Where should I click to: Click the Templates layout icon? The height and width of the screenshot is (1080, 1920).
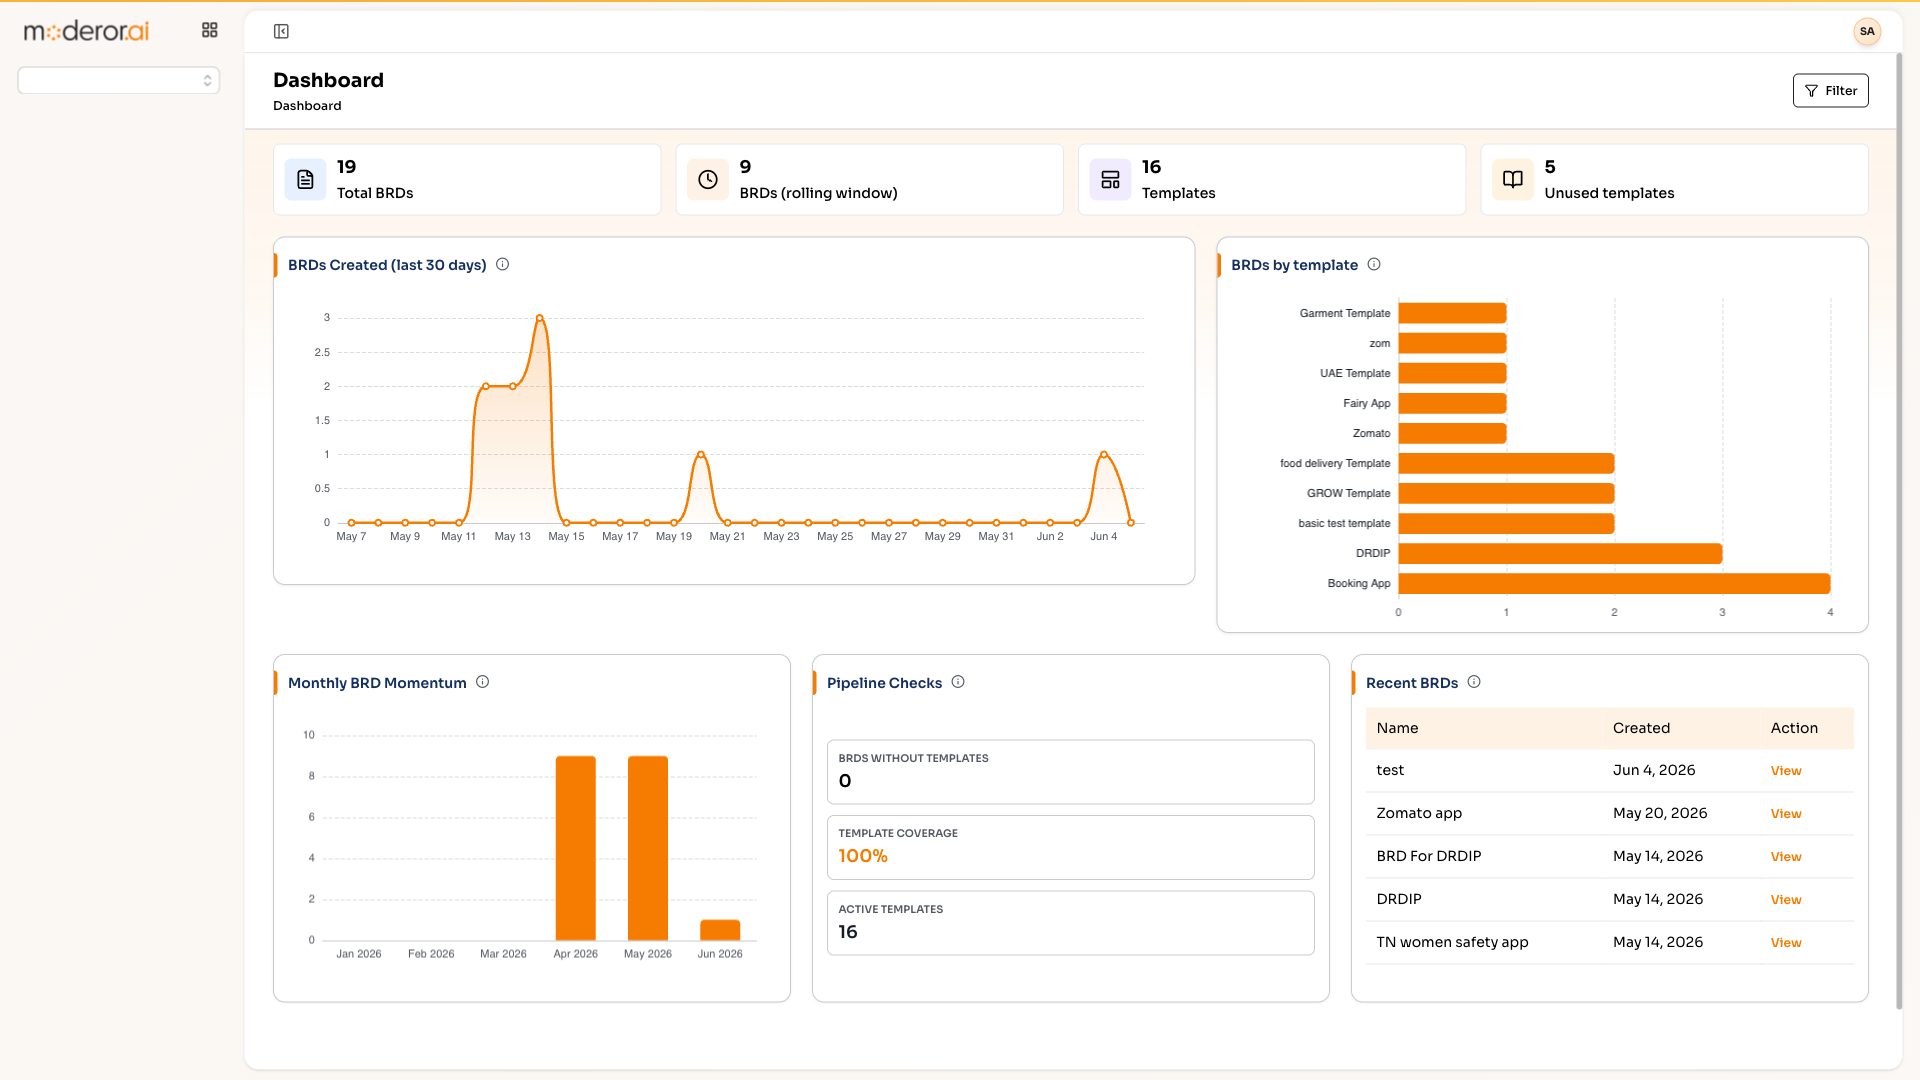[1110, 179]
